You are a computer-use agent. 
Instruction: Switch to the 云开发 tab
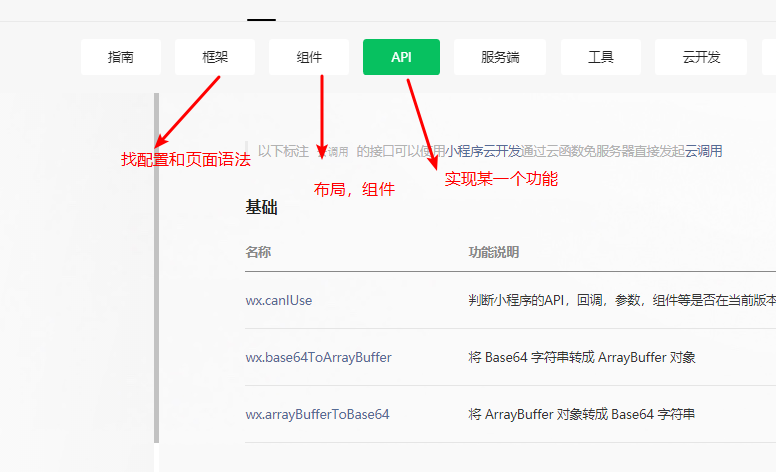point(701,57)
